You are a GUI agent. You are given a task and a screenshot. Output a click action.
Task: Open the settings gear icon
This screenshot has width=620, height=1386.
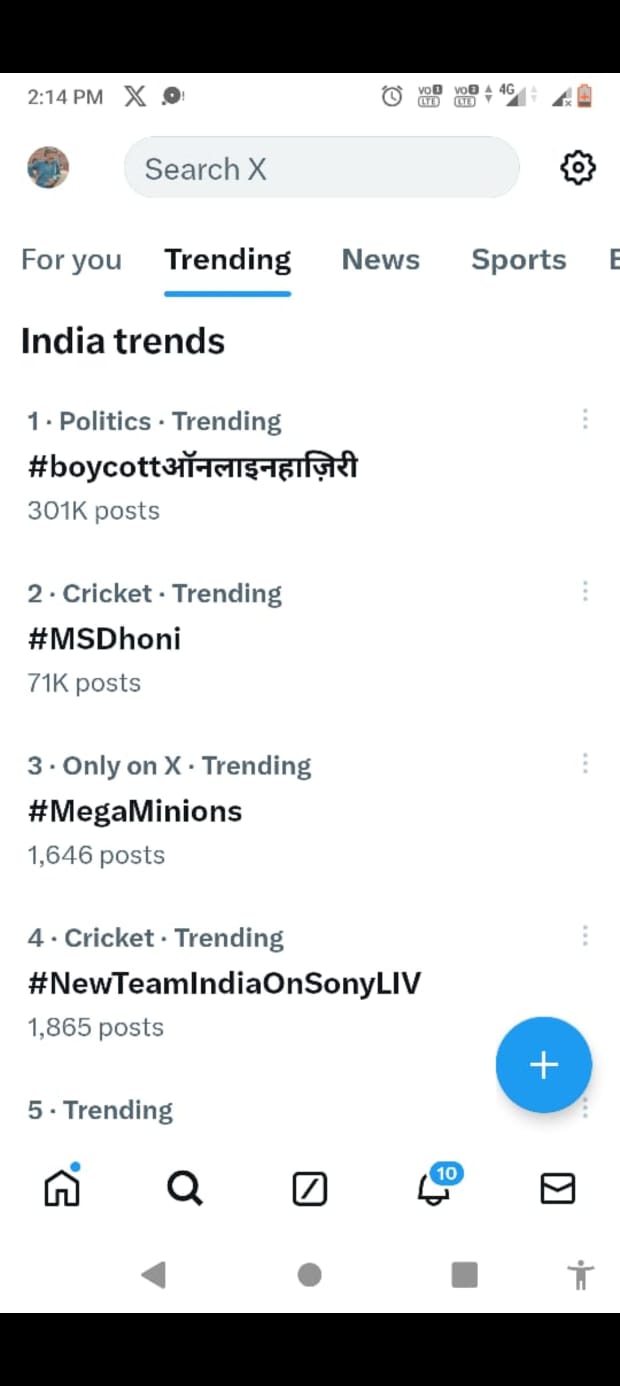tap(577, 168)
